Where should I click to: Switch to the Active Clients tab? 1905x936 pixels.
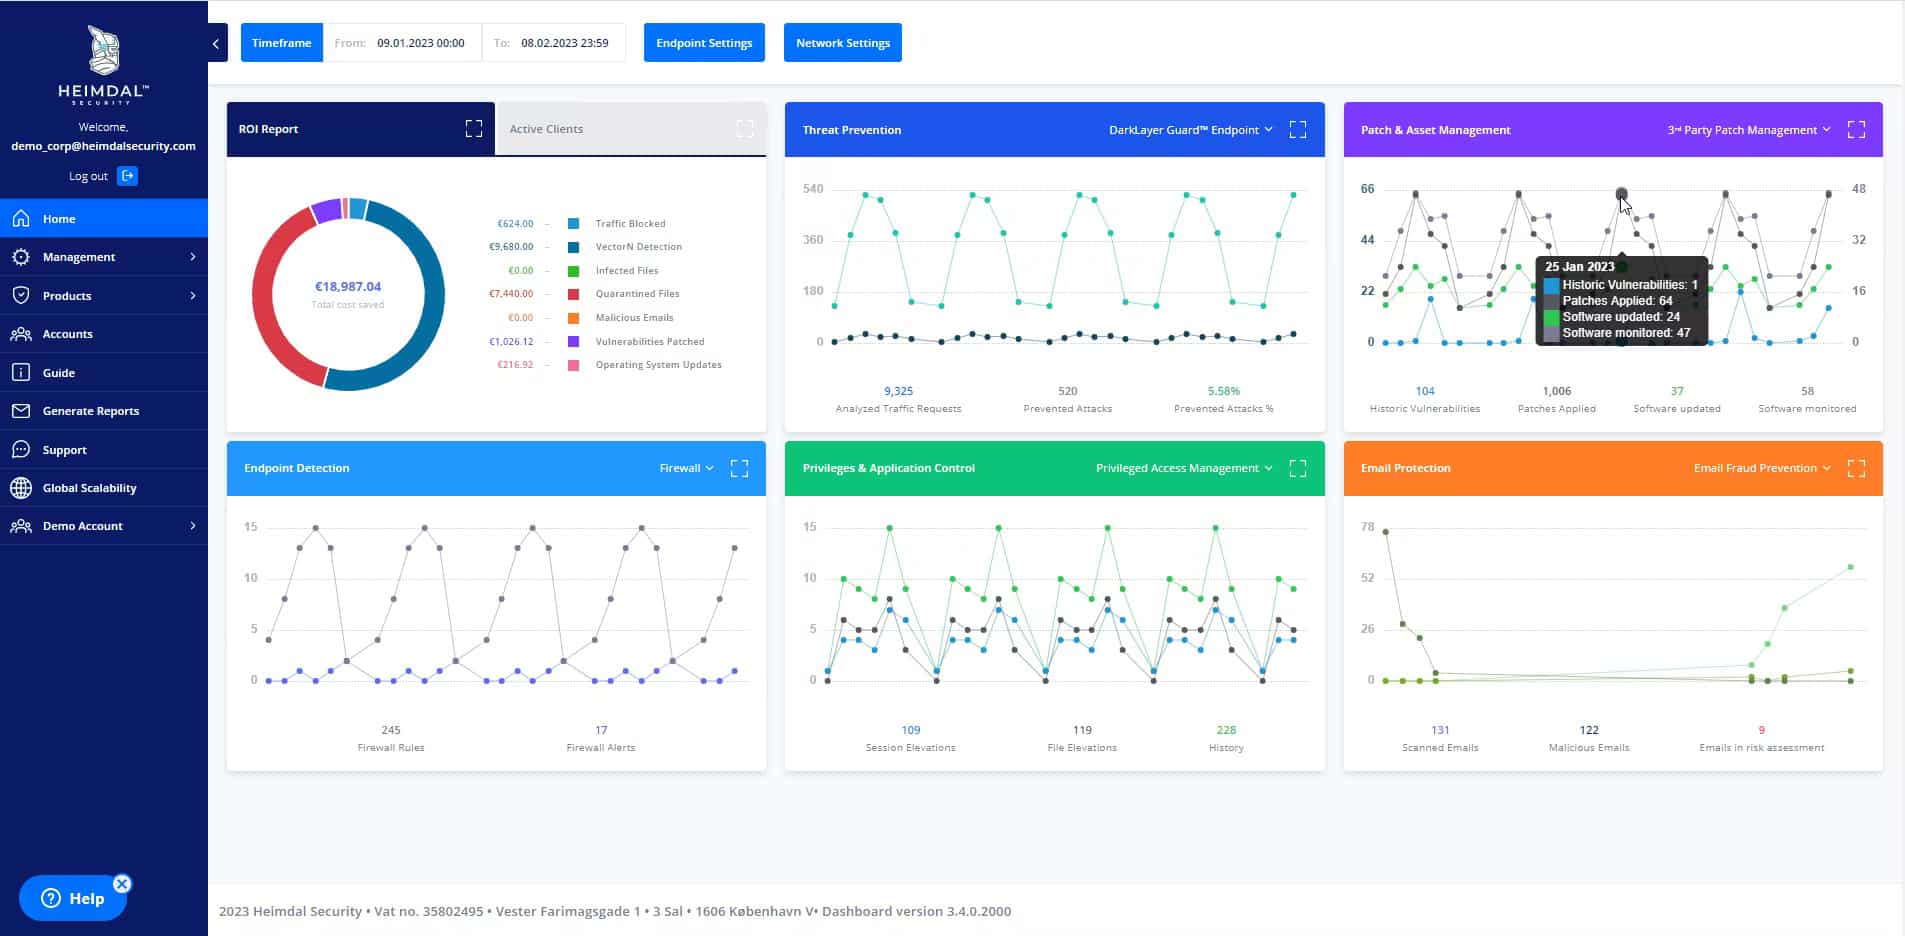tap(546, 128)
